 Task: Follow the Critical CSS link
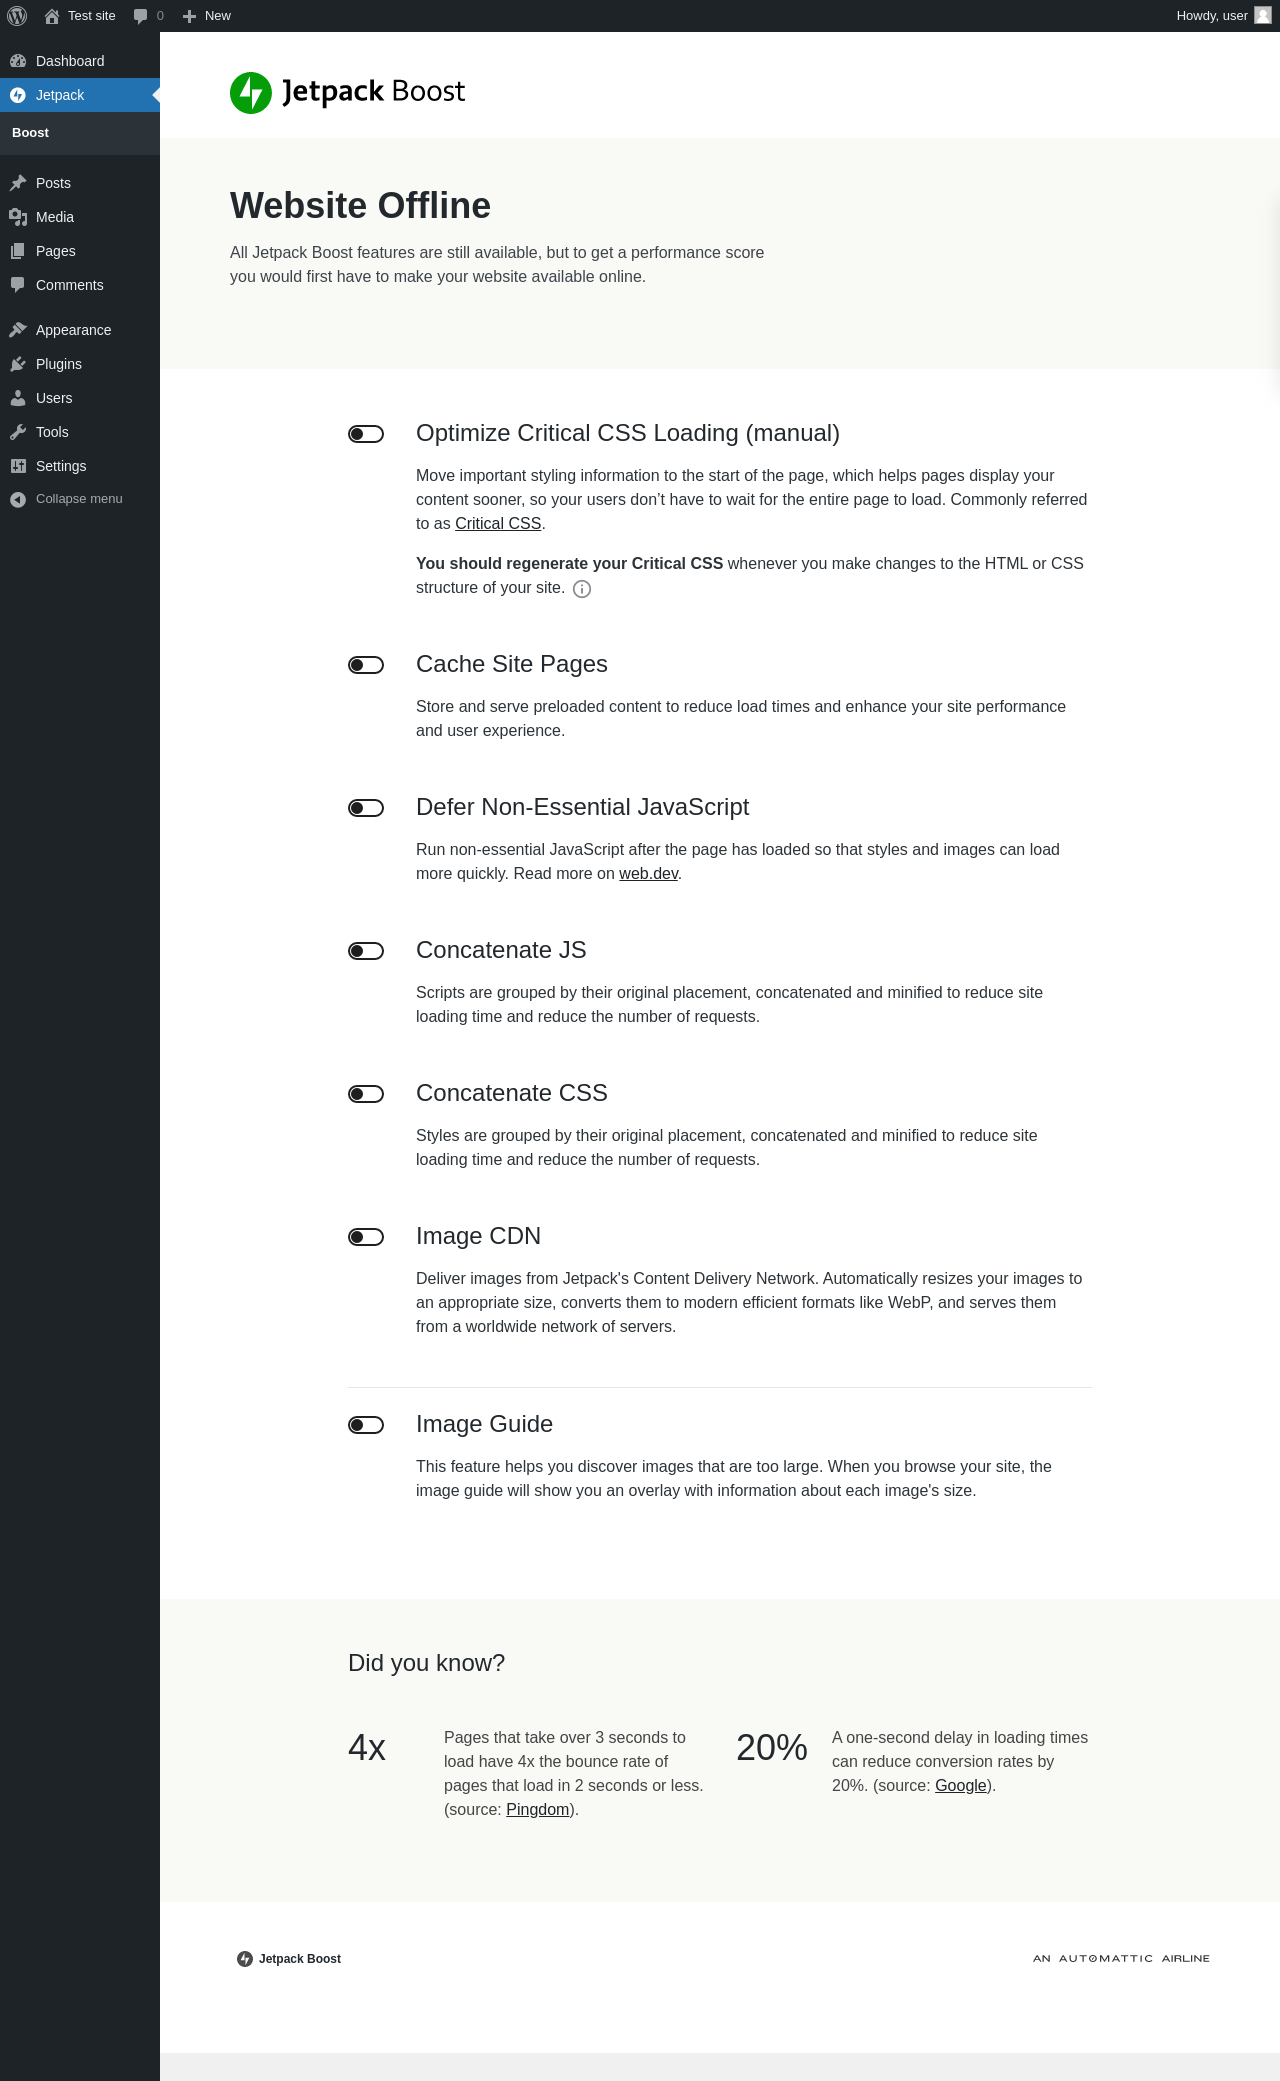click(498, 524)
